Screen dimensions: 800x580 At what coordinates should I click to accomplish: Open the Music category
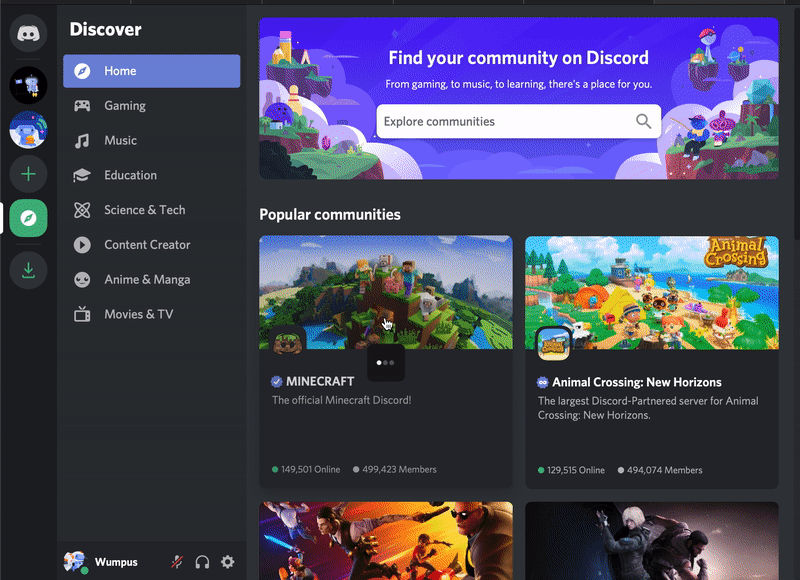pos(152,140)
